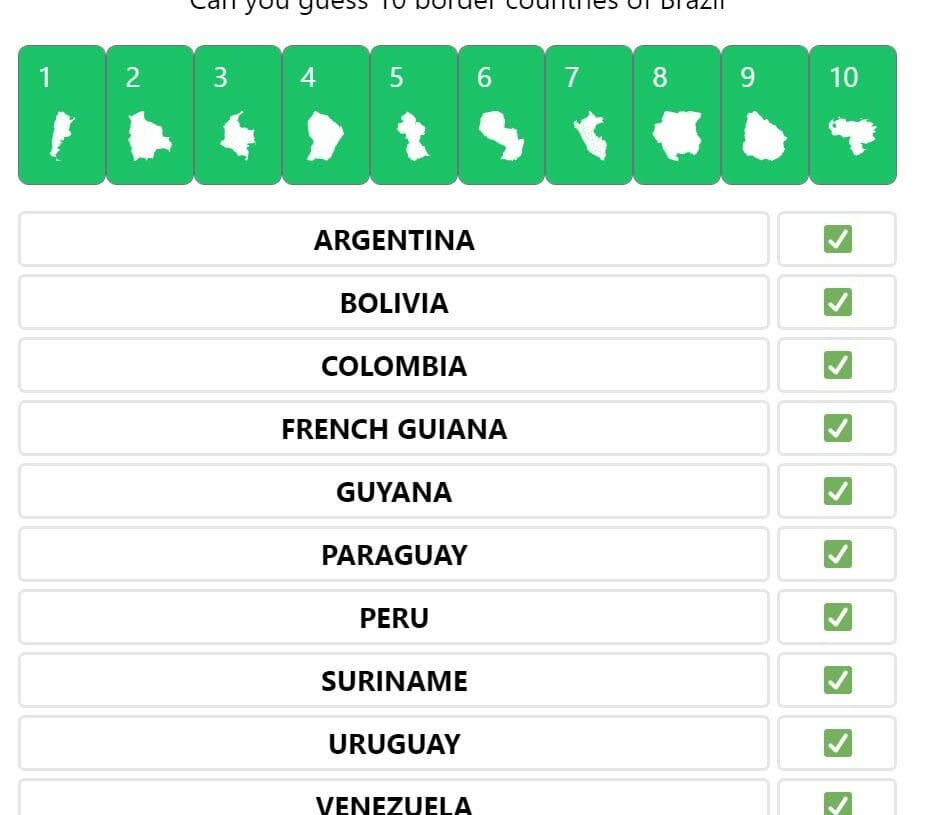Toggle the green checkmark beside PARAGUAY

pyautogui.click(x=838, y=554)
